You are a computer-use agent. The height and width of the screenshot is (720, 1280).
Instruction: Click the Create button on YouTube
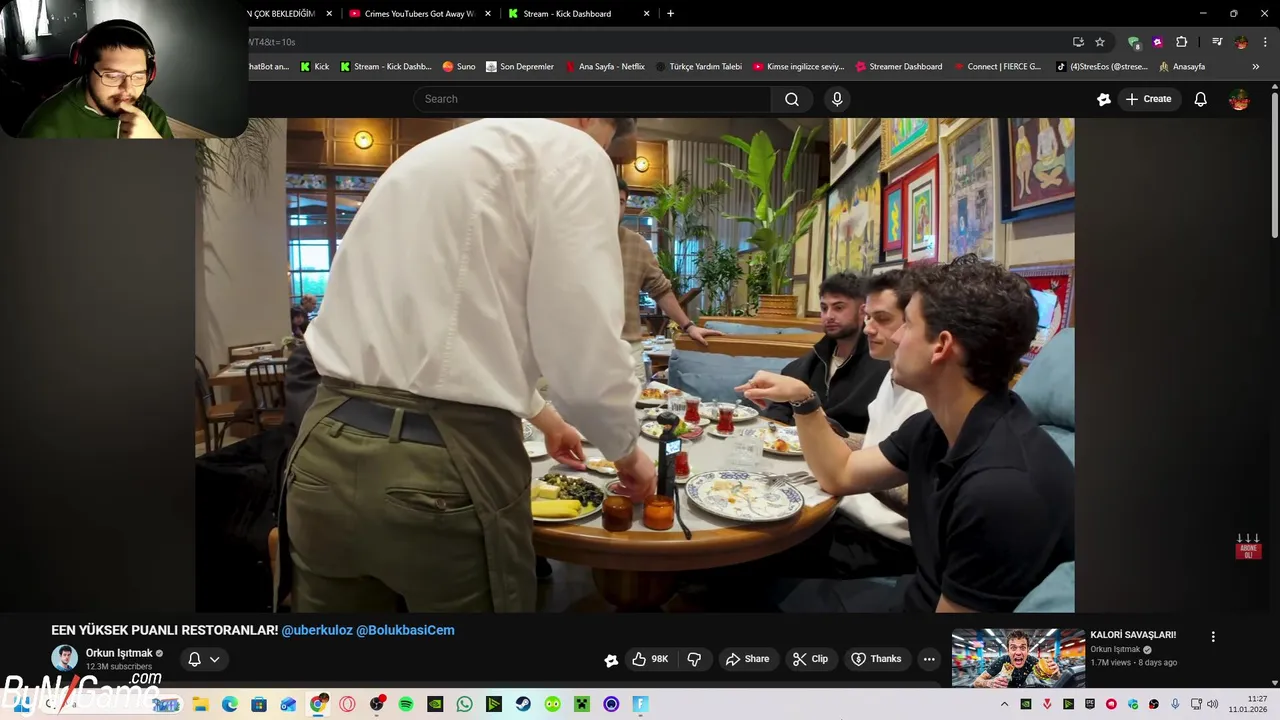coord(1148,99)
